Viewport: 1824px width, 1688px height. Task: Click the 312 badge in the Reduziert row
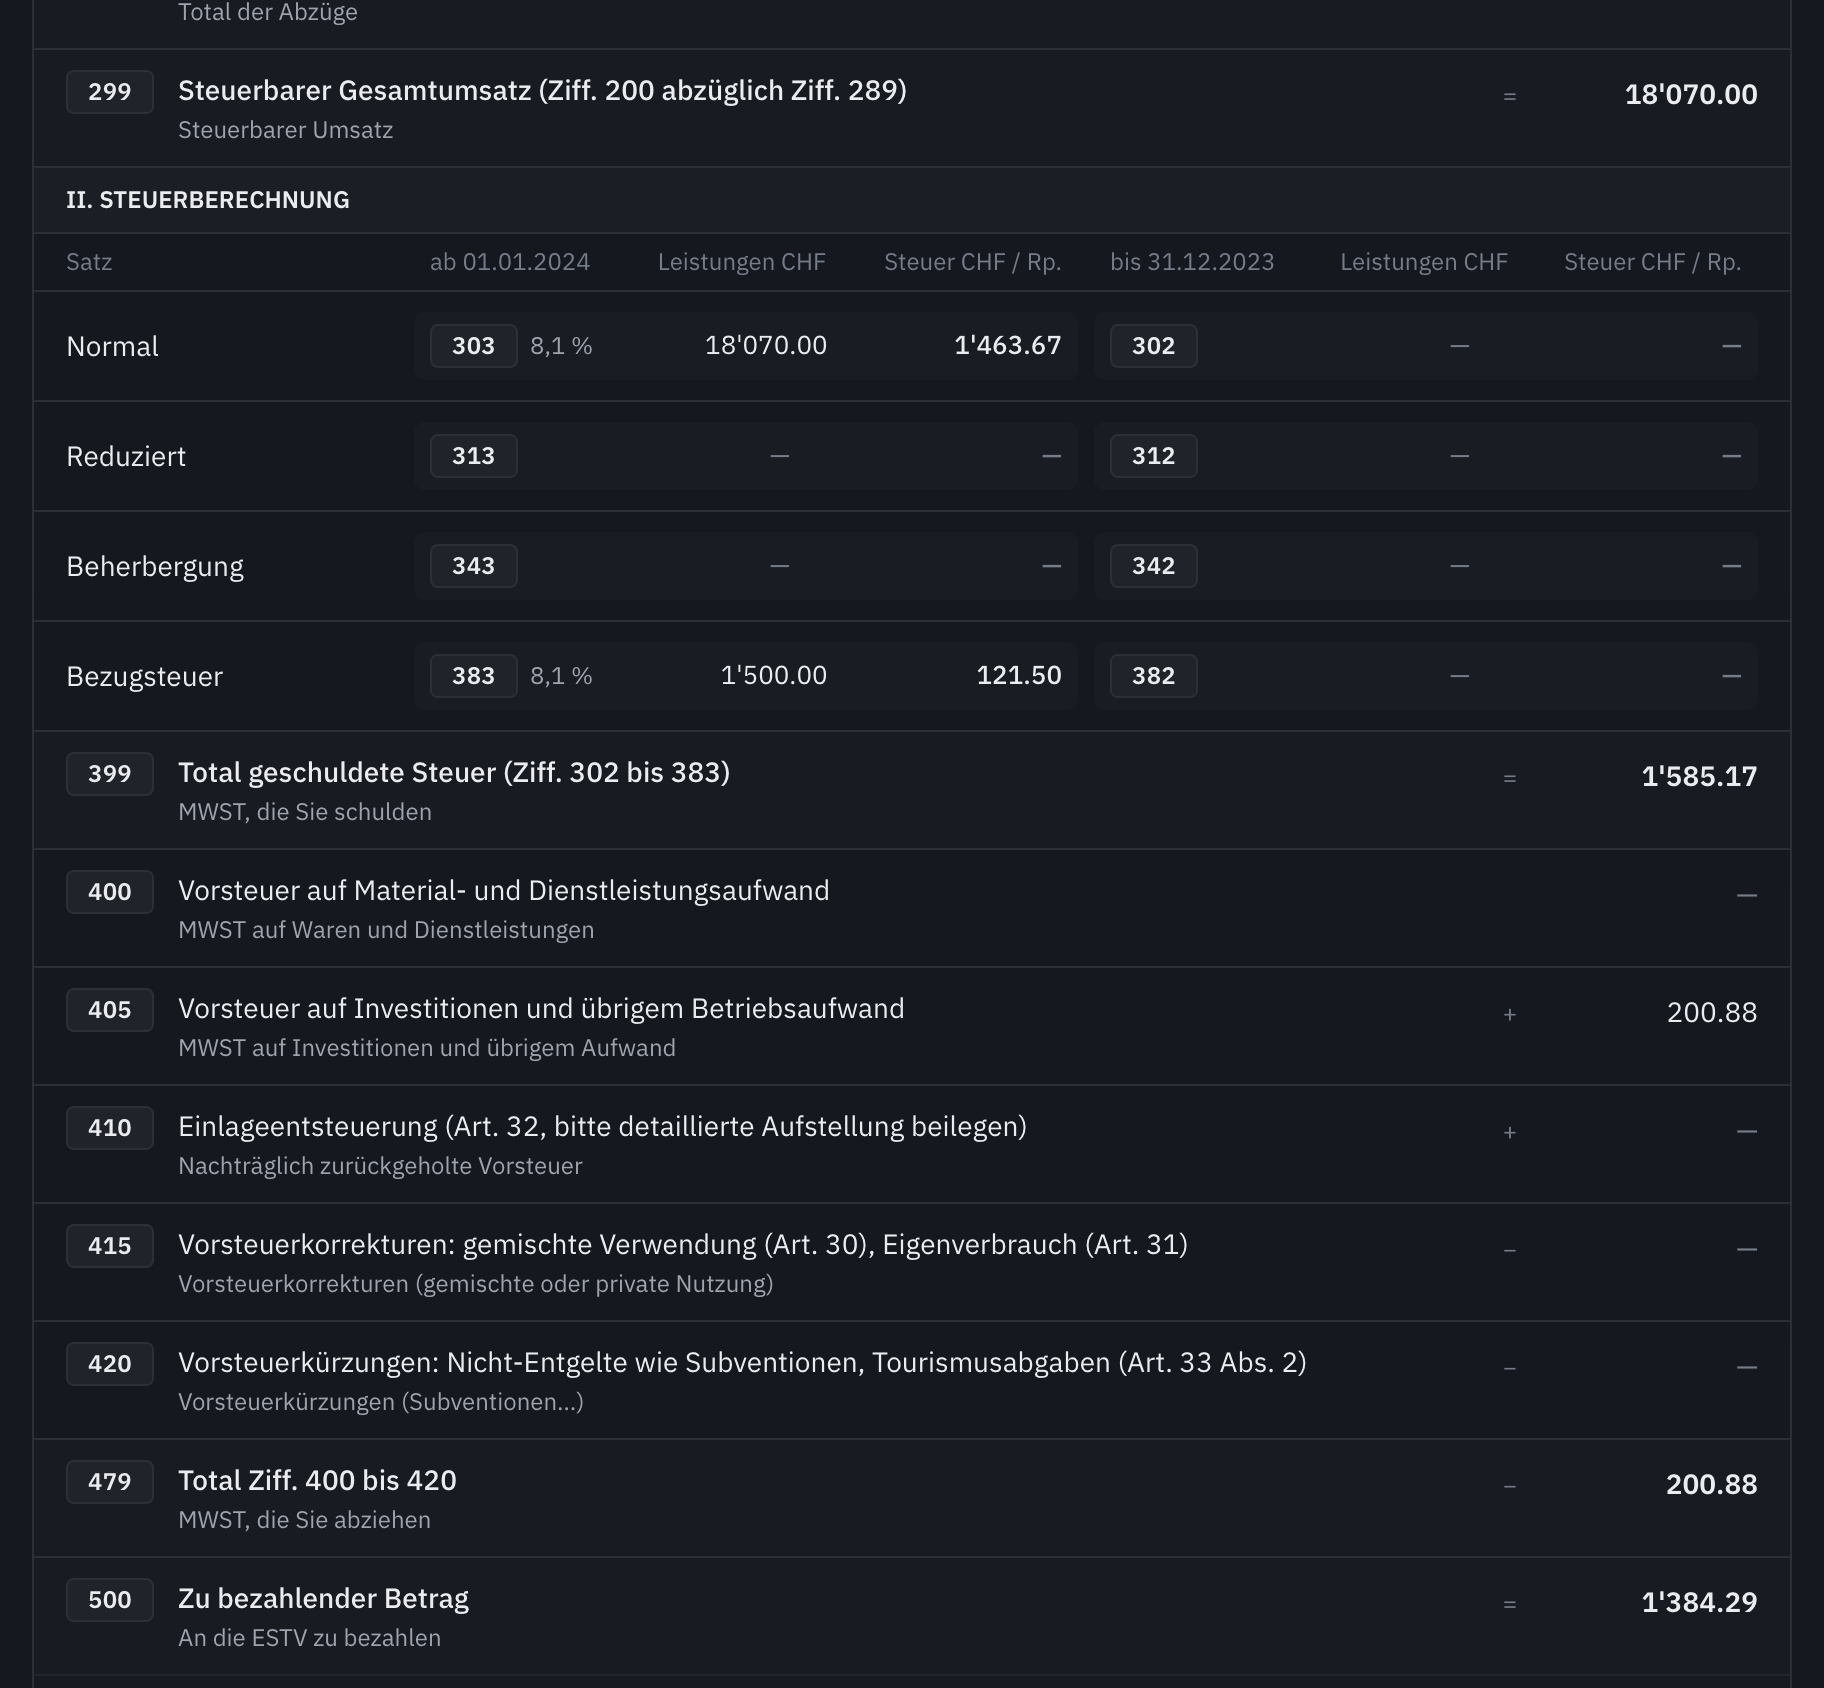[x=1154, y=456]
